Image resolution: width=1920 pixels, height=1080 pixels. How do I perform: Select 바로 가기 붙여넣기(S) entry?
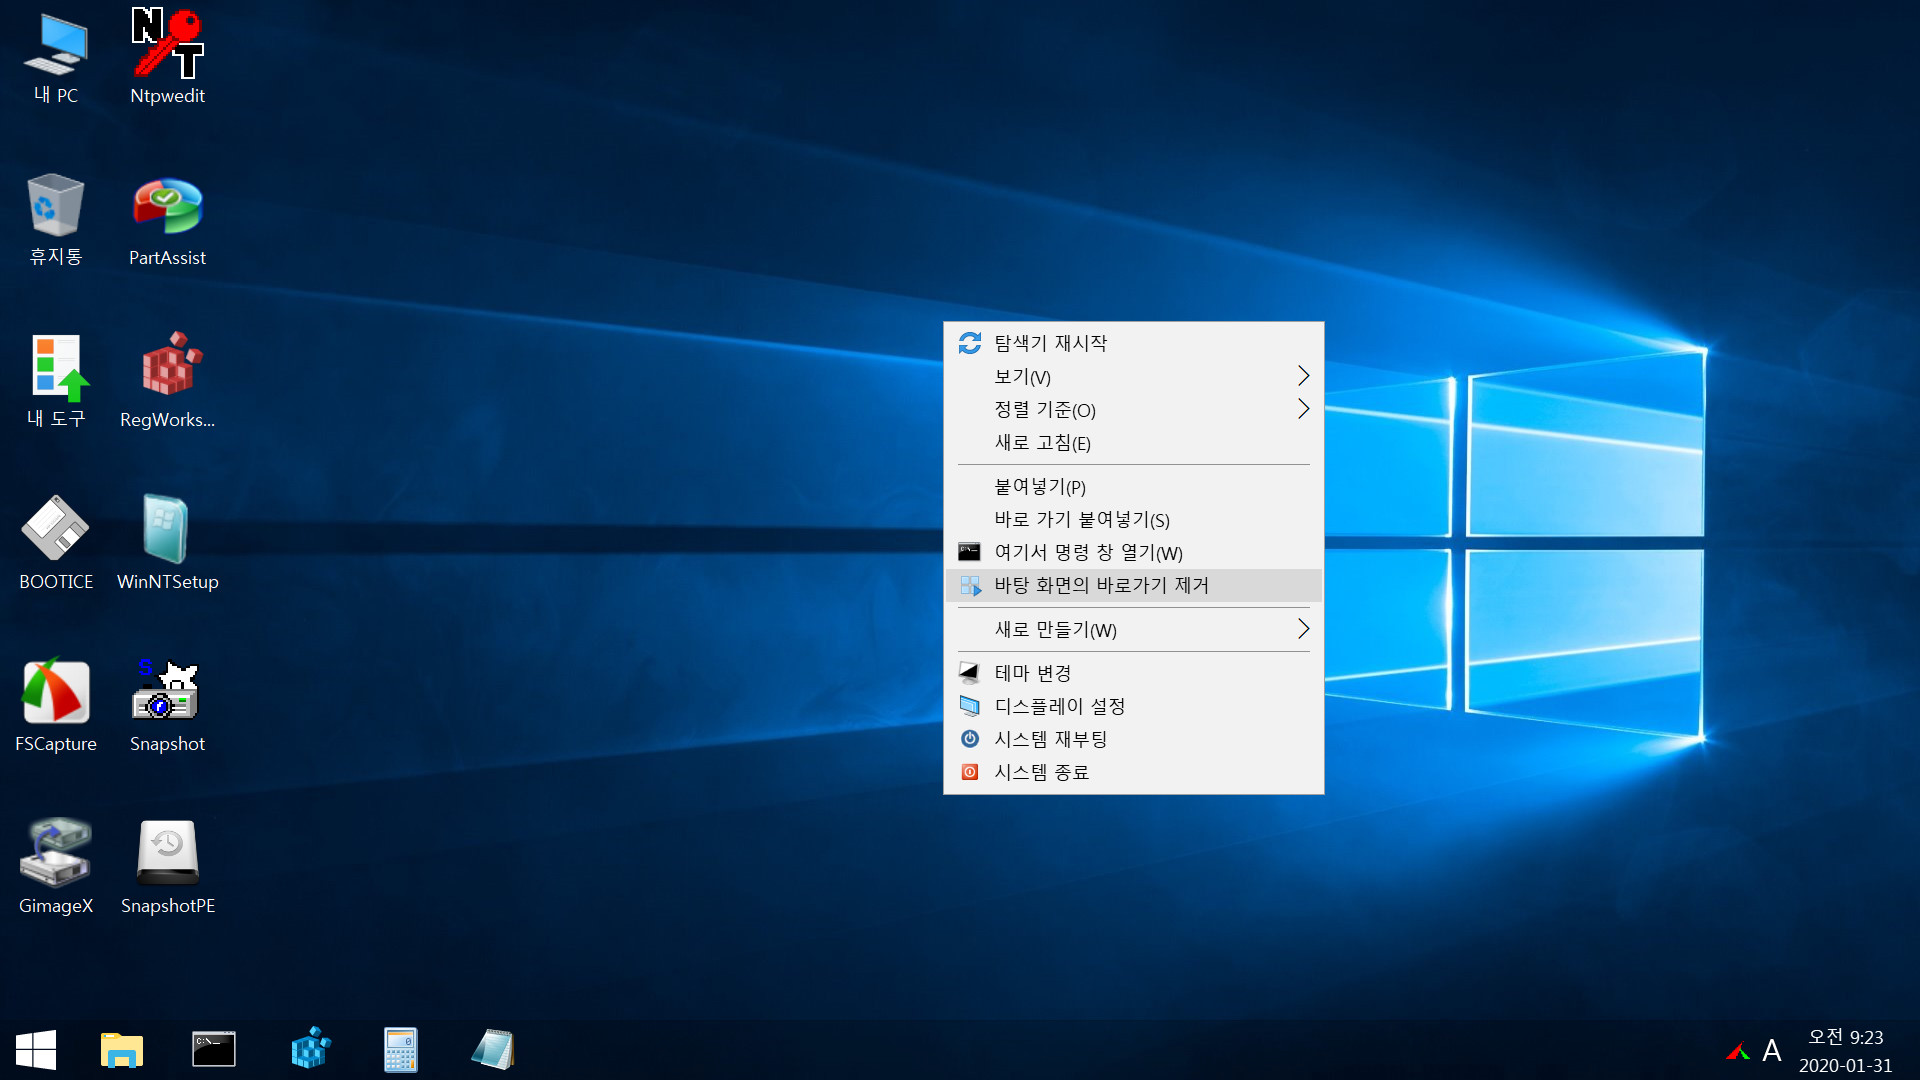[1134, 519]
